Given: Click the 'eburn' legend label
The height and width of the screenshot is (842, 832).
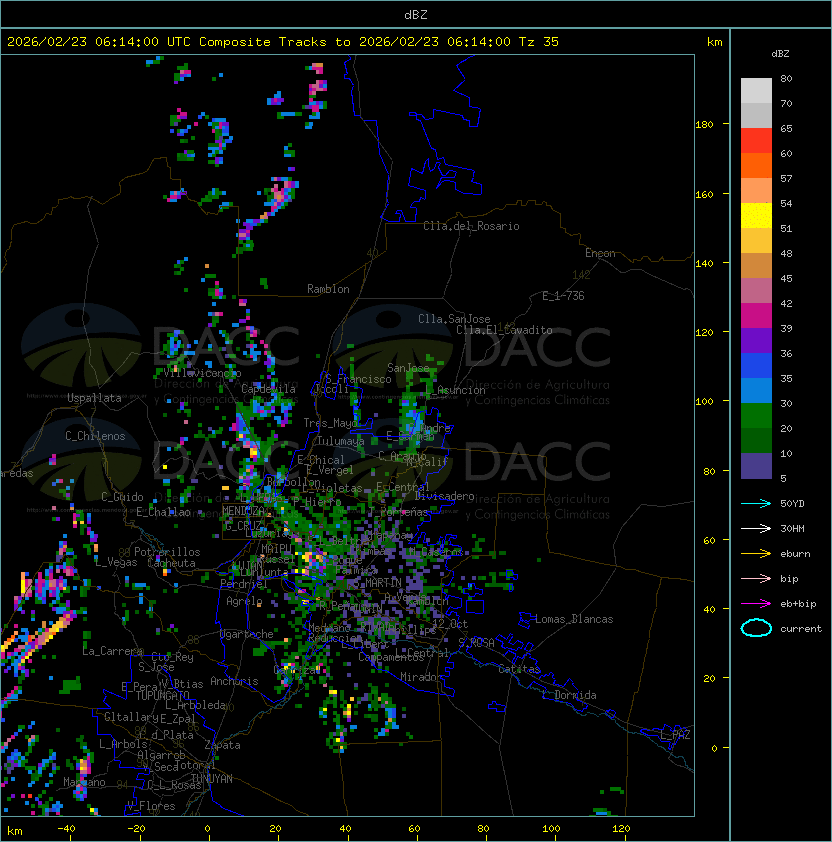Looking at the screenshot, I should (795, 554).
